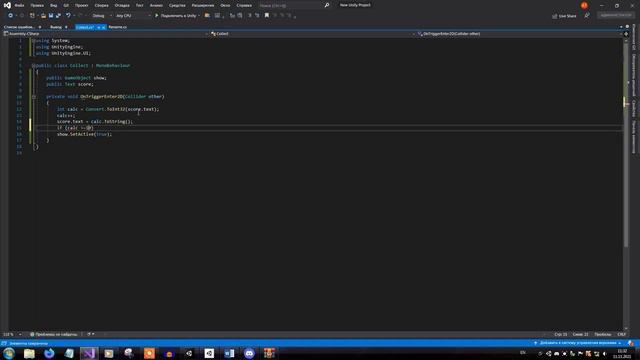Switch to the Collect.cs tab
Viewport: 640px width, 360px height.
pos(85,27)
